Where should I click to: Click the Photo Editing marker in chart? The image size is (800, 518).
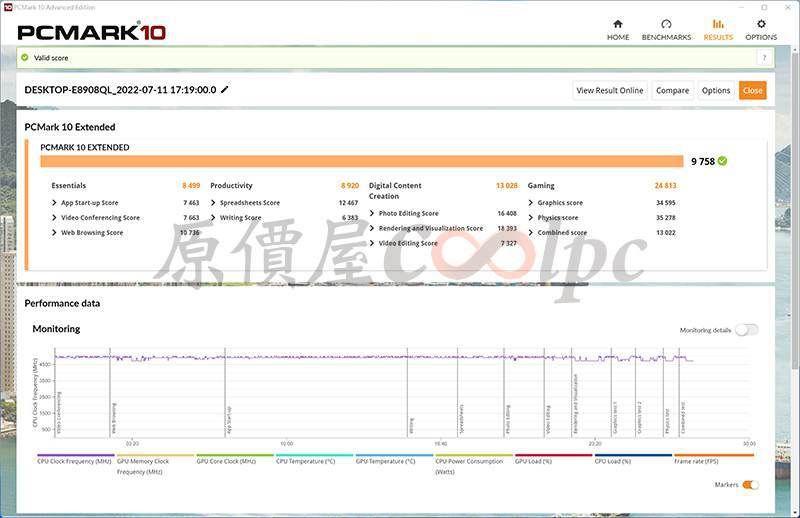pos(508,420)
